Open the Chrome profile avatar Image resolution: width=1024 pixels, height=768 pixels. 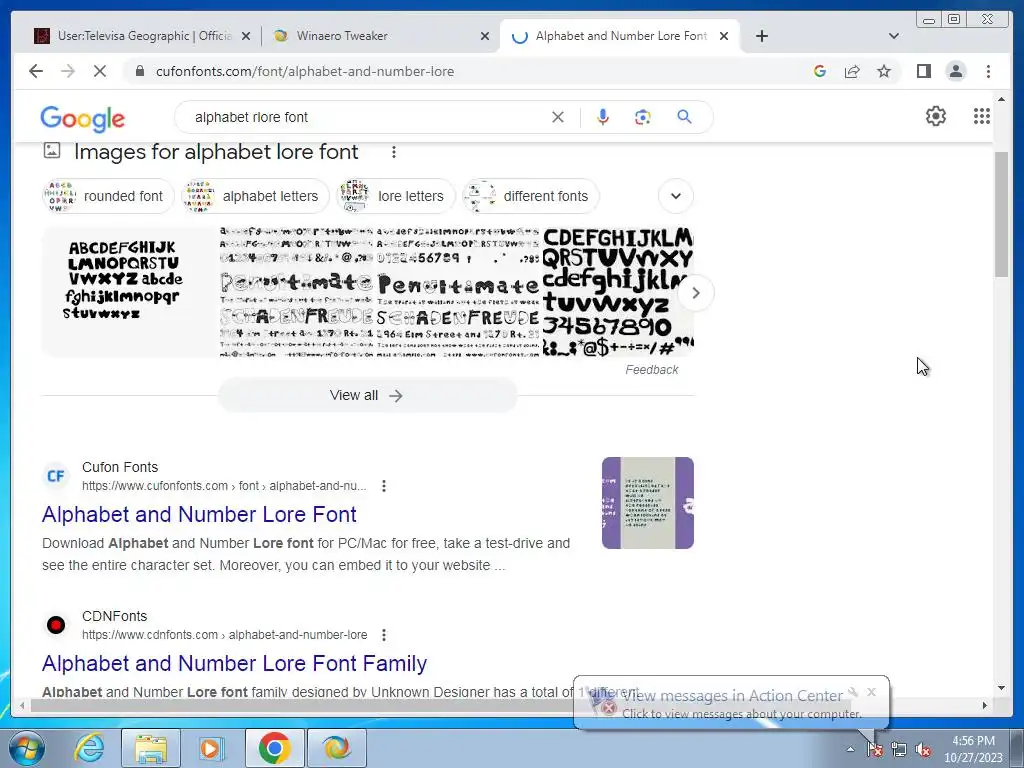tap(955, 71)
